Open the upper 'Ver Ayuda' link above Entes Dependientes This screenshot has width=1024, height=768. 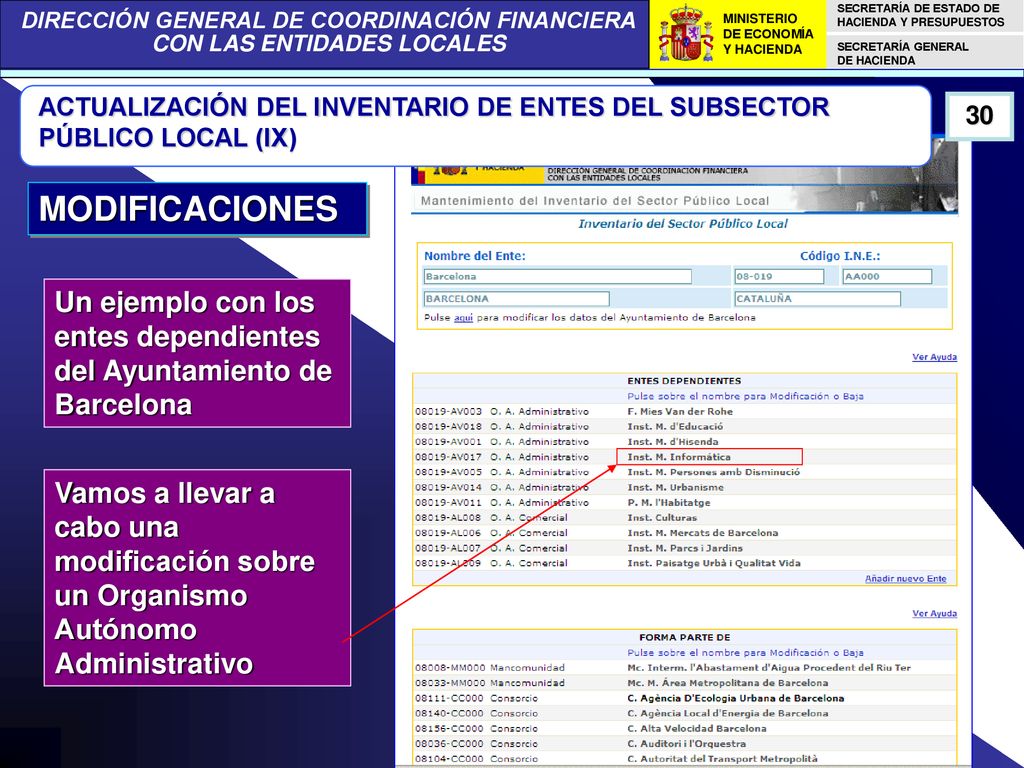[x=934, y=357]
